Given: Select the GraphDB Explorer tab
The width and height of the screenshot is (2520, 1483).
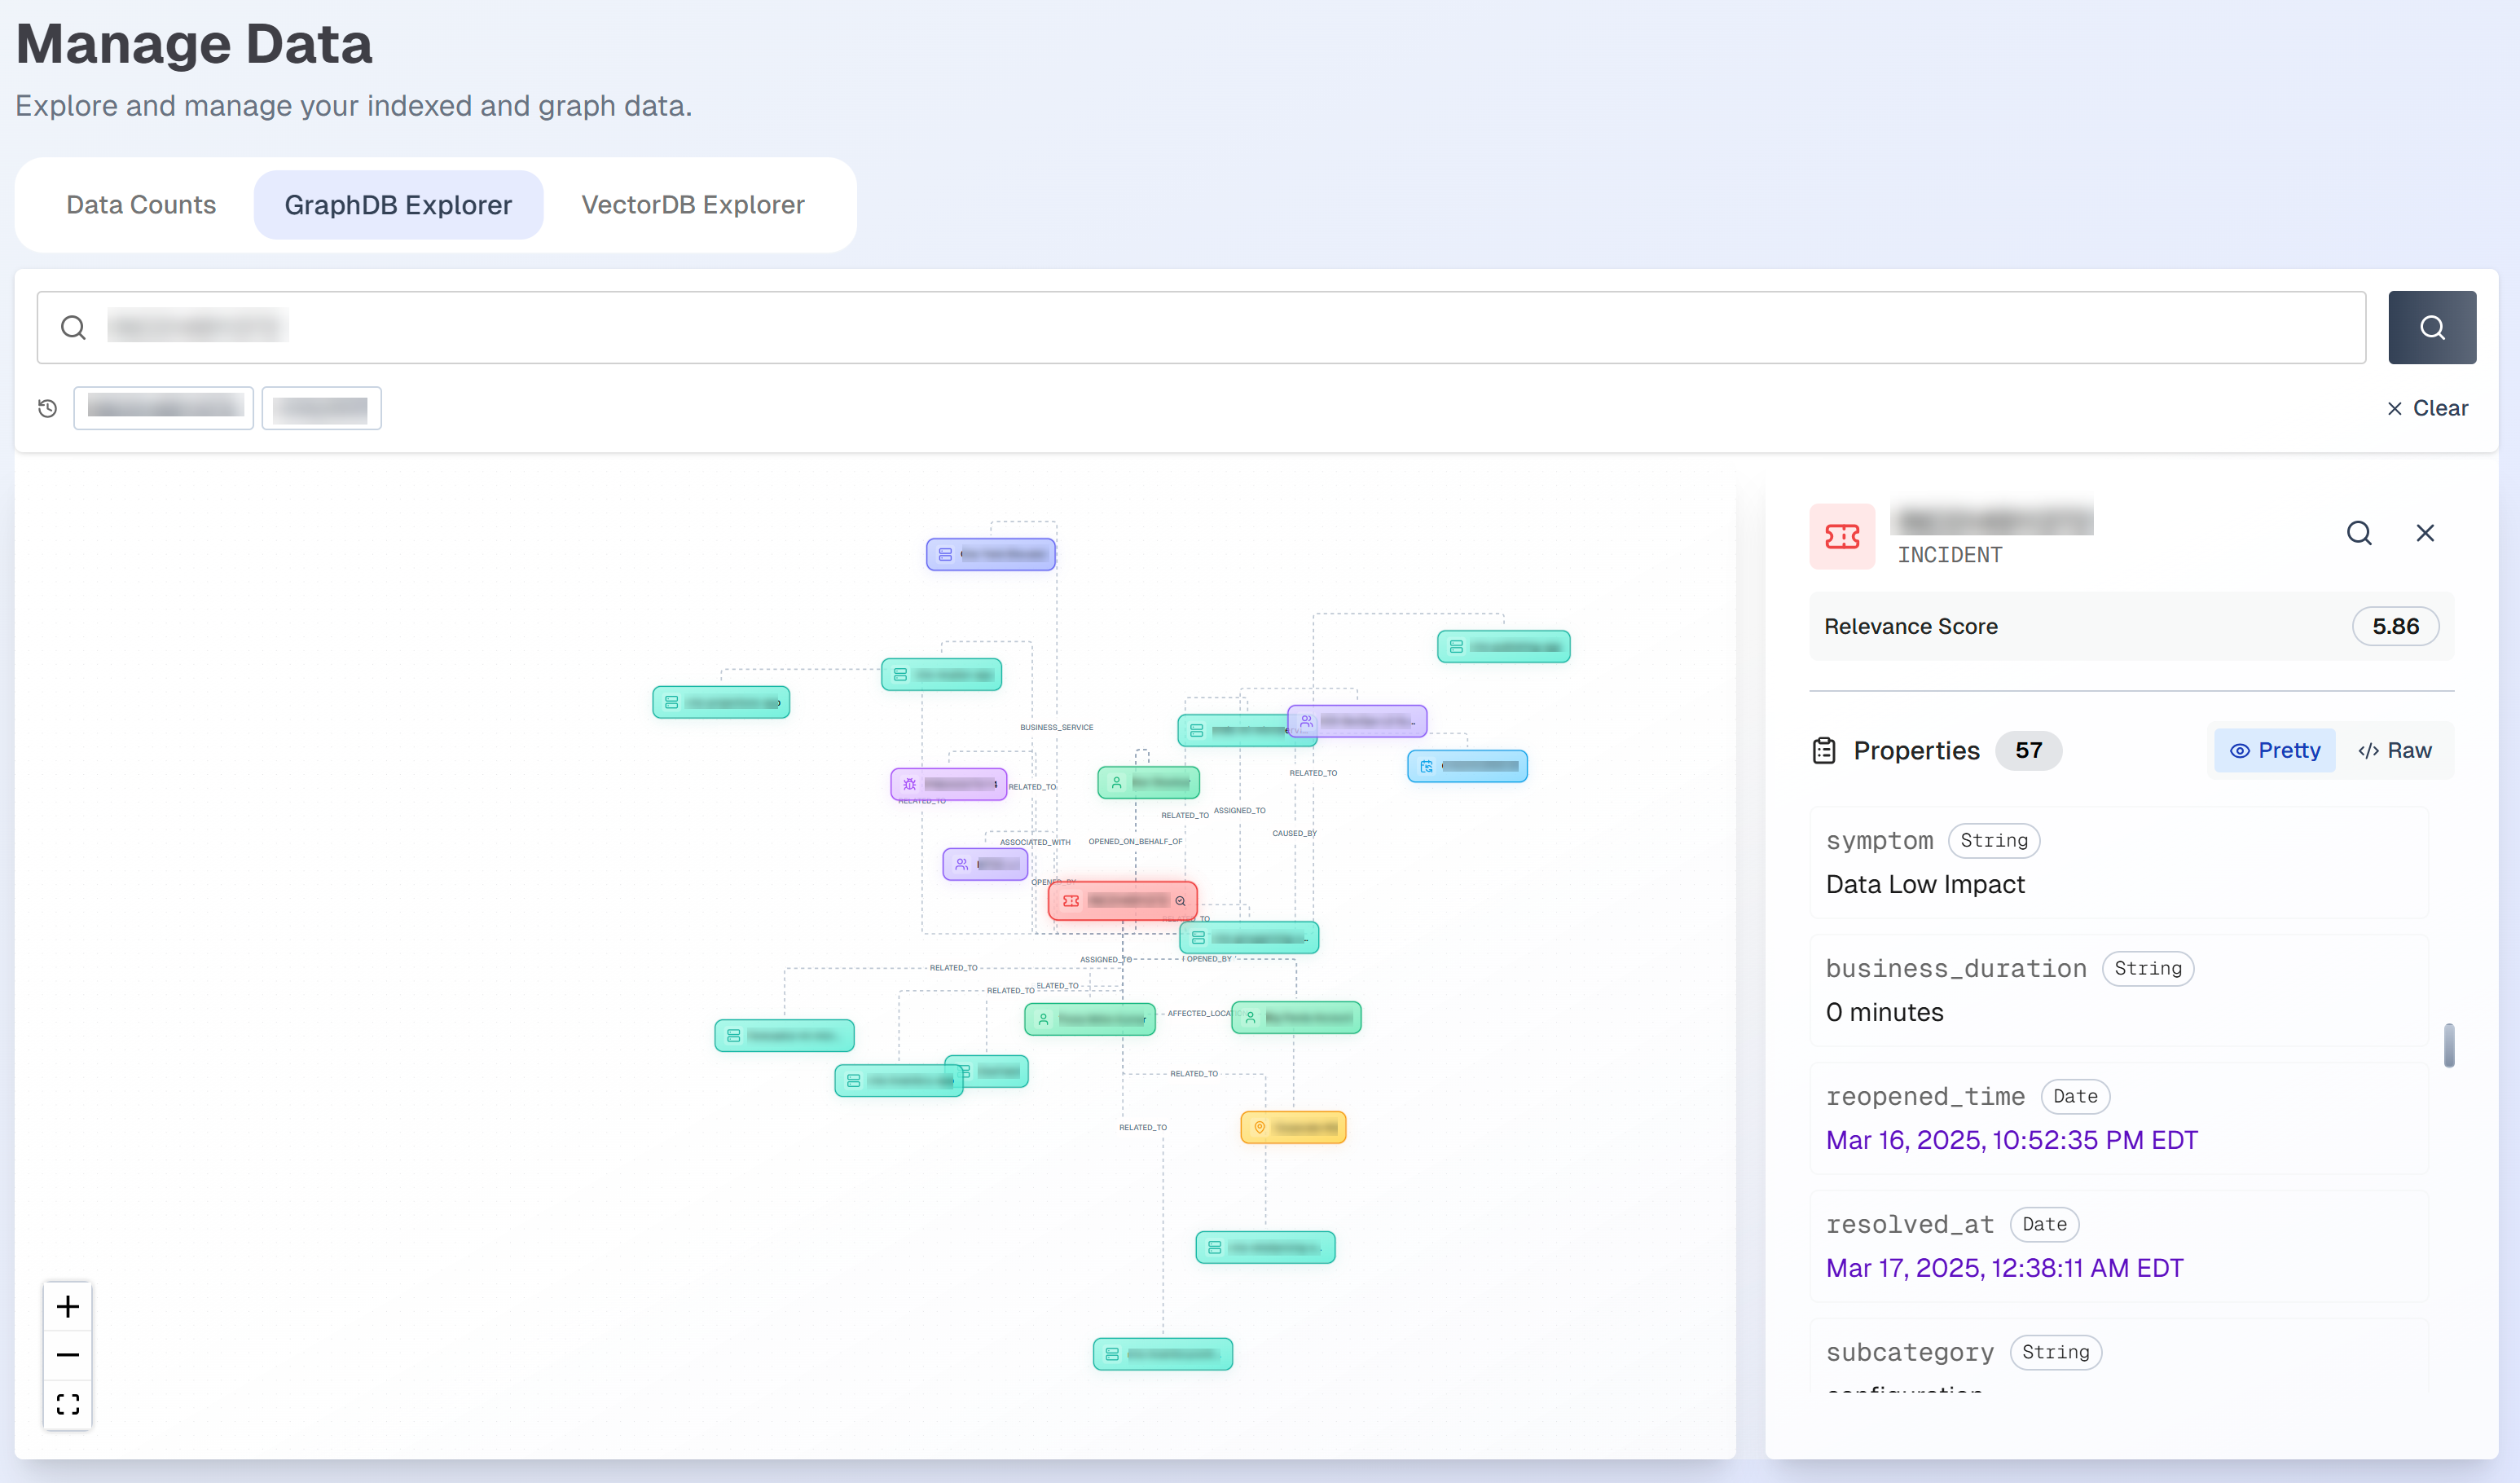Looking at the screenshot, I should (x=398, y=204).
